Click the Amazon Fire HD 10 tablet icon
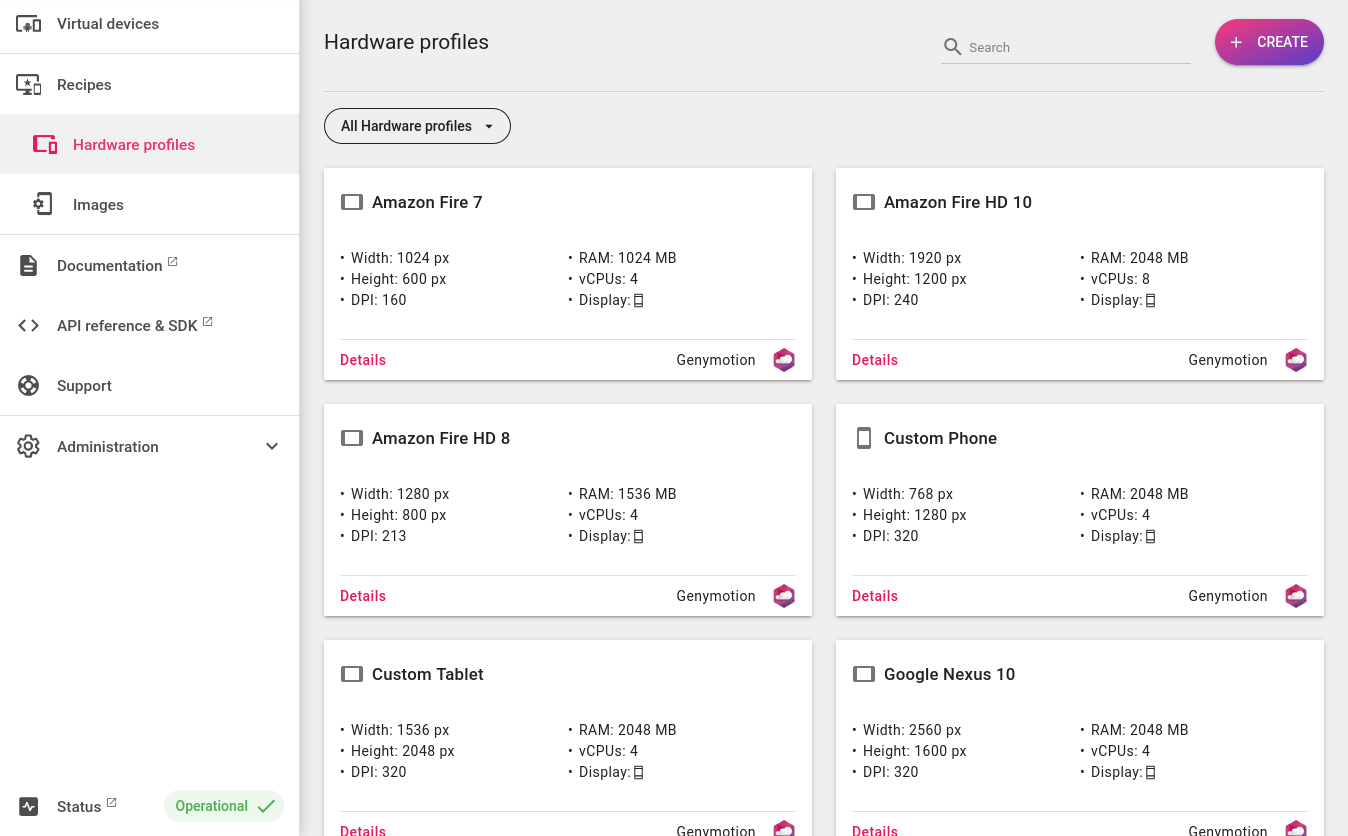1348x836 pixels. pos(864,202)
